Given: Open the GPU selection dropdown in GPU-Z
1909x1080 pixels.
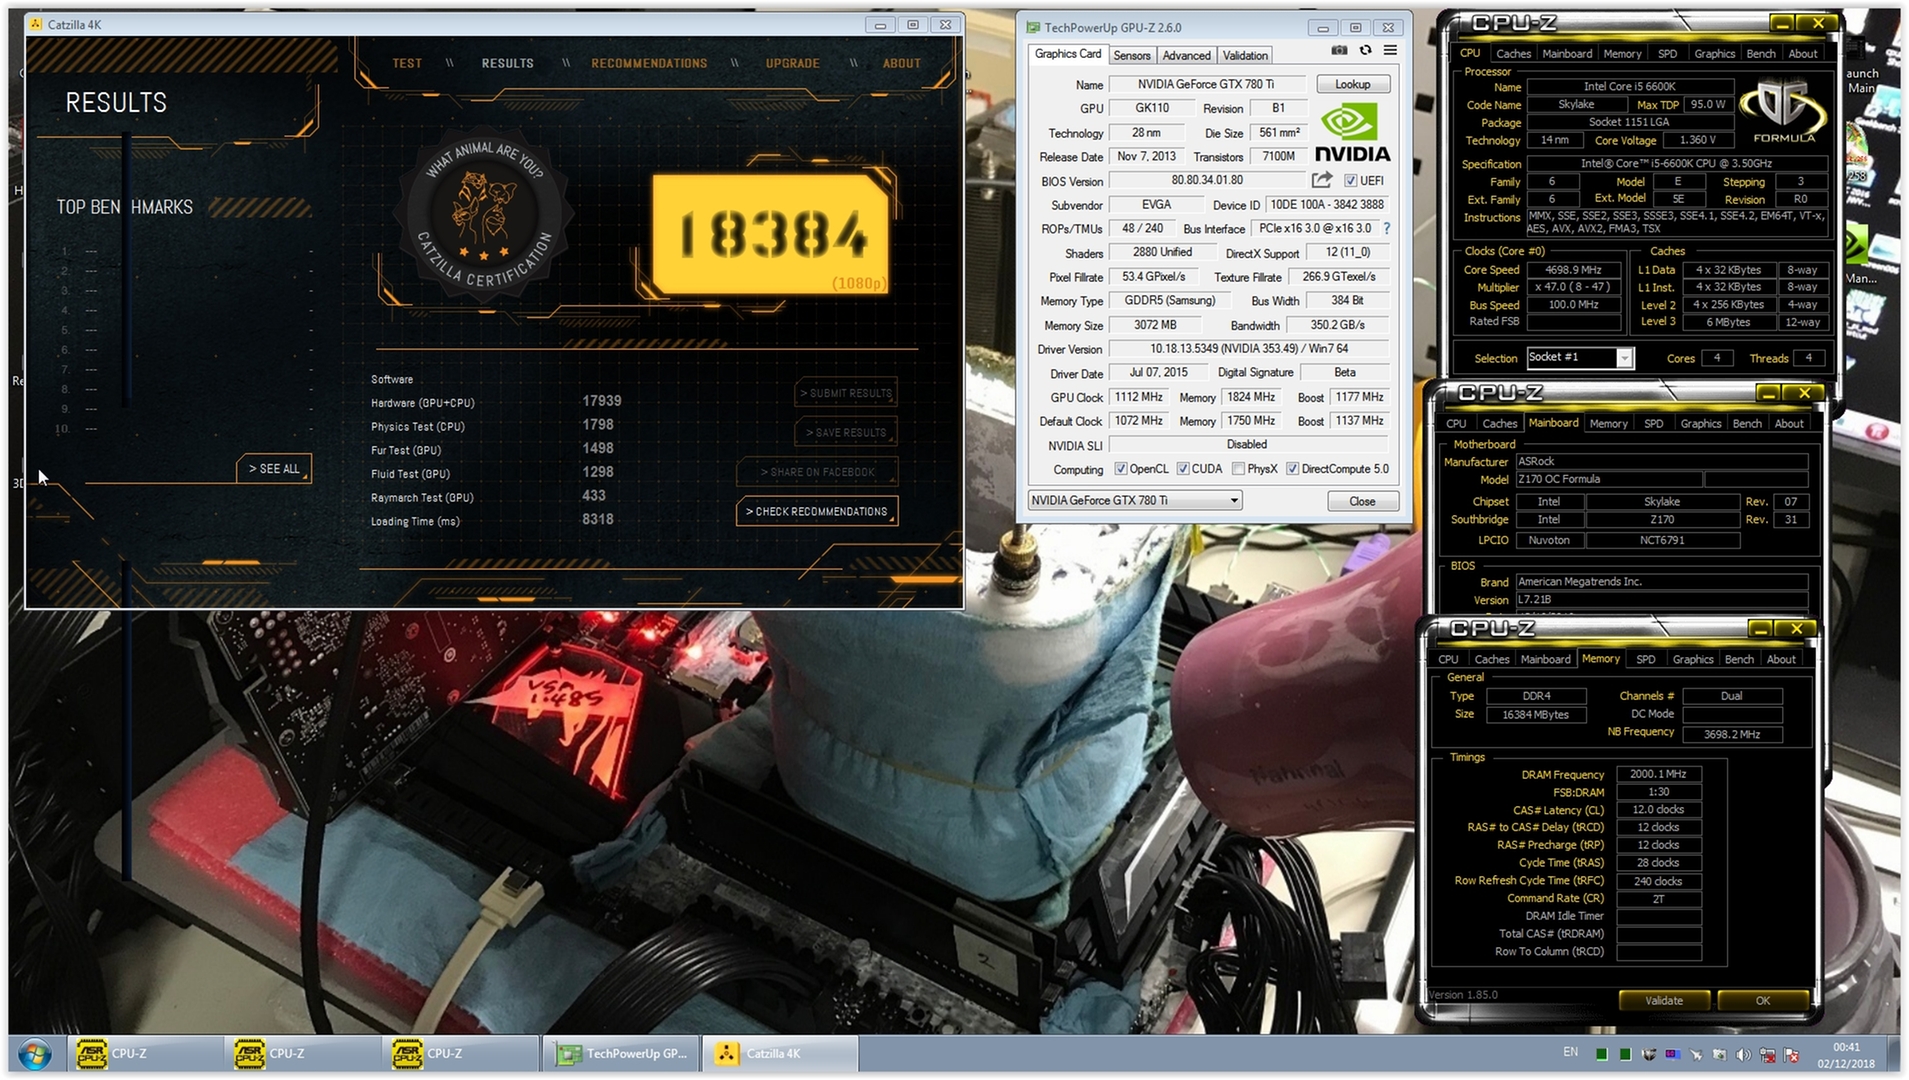Looking at the screenshot, I should (1135, 501).
